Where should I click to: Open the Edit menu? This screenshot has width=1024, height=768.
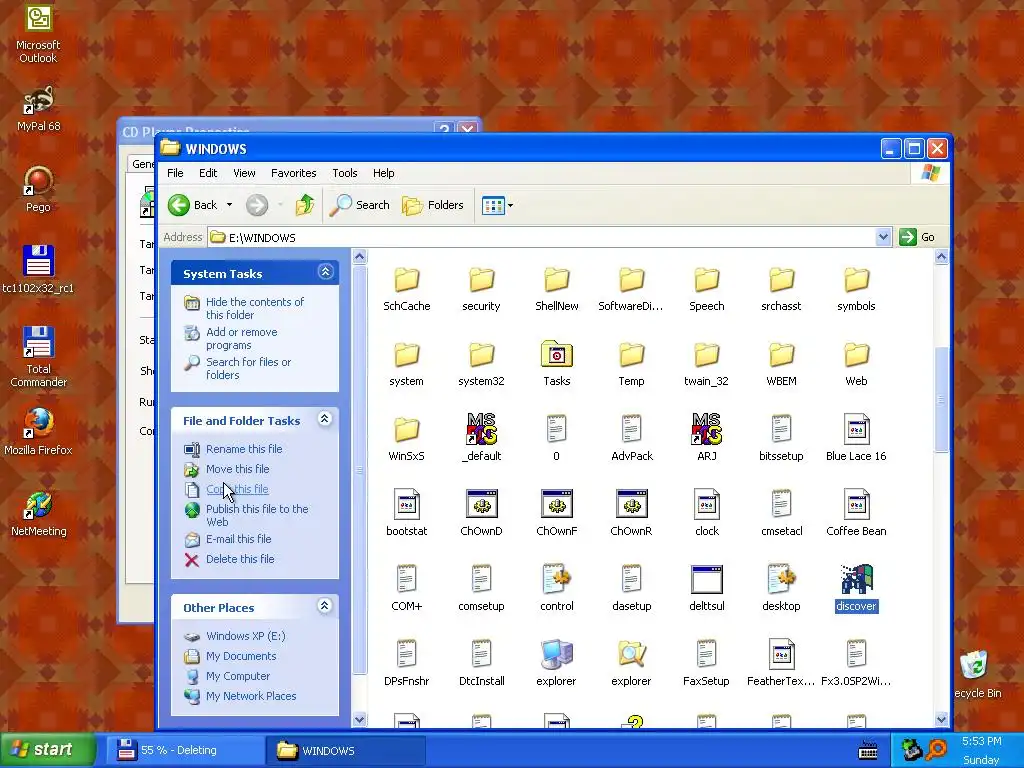pos(208,173)
